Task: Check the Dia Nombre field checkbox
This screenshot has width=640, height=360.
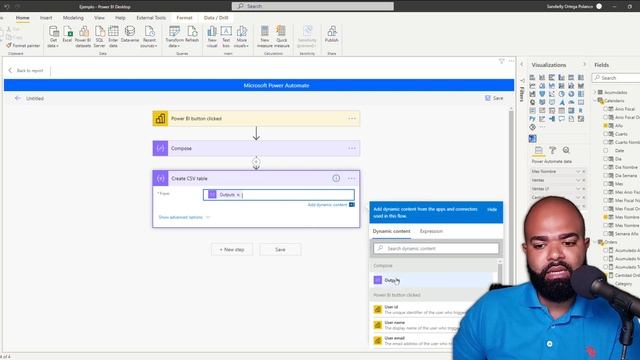Action: (606, 167)
